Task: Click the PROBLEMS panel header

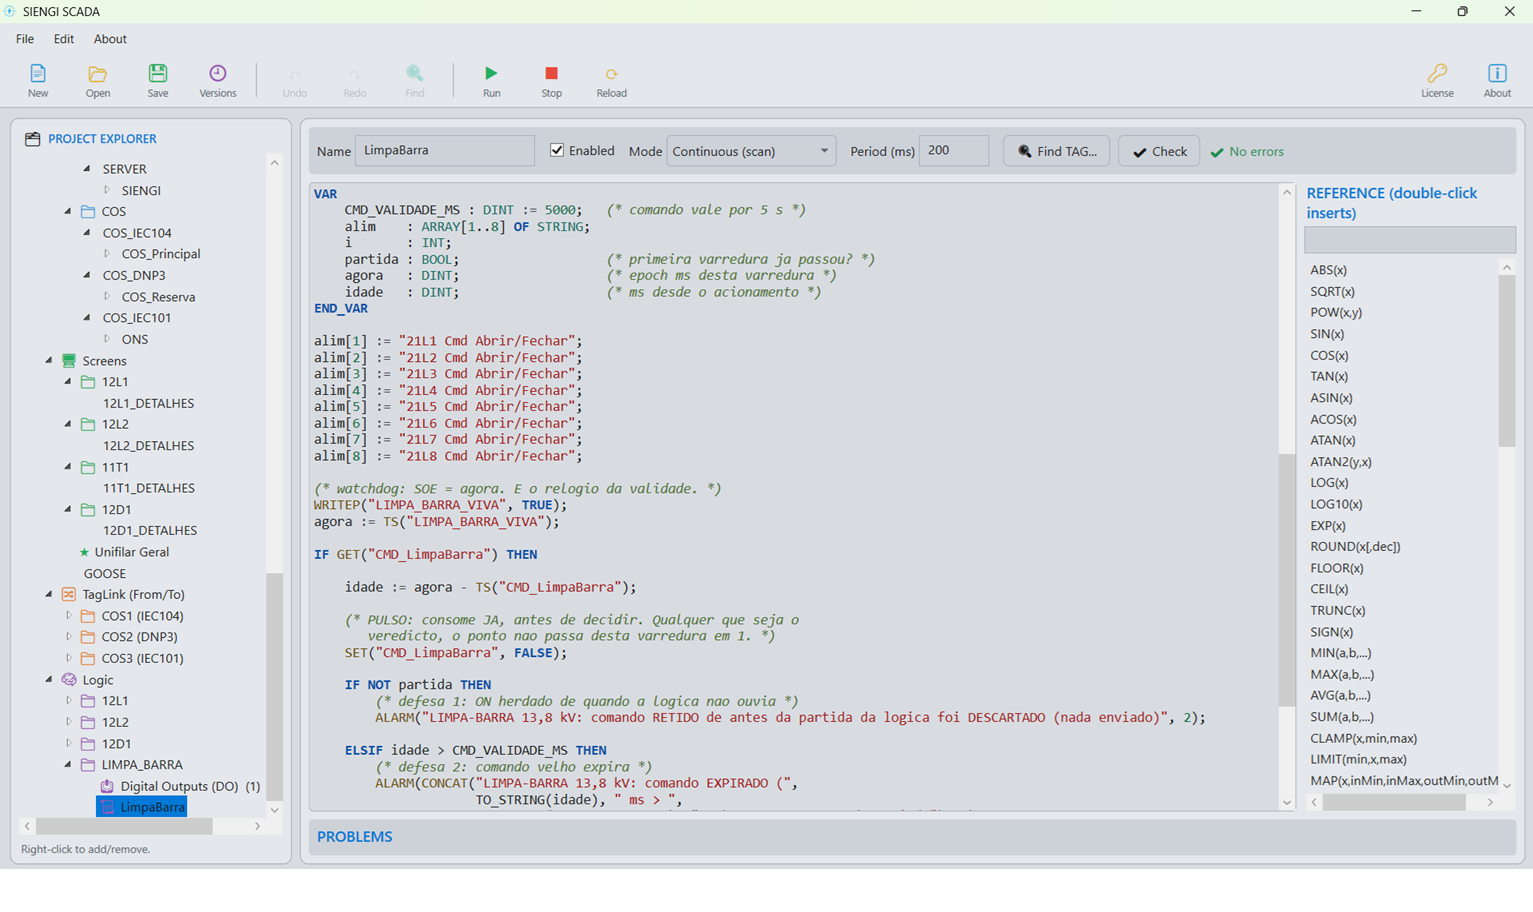Action: tap(355, 837)
